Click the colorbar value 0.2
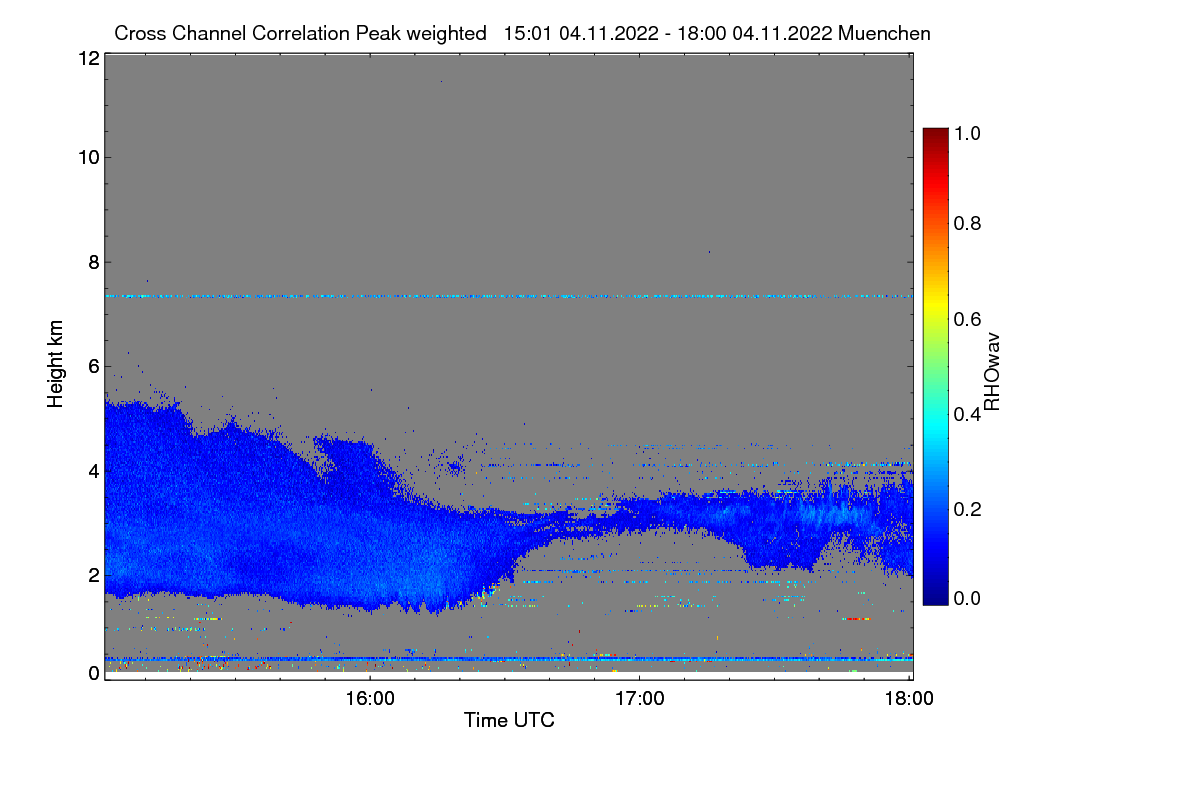1200x800 pixels. [968, 509]
